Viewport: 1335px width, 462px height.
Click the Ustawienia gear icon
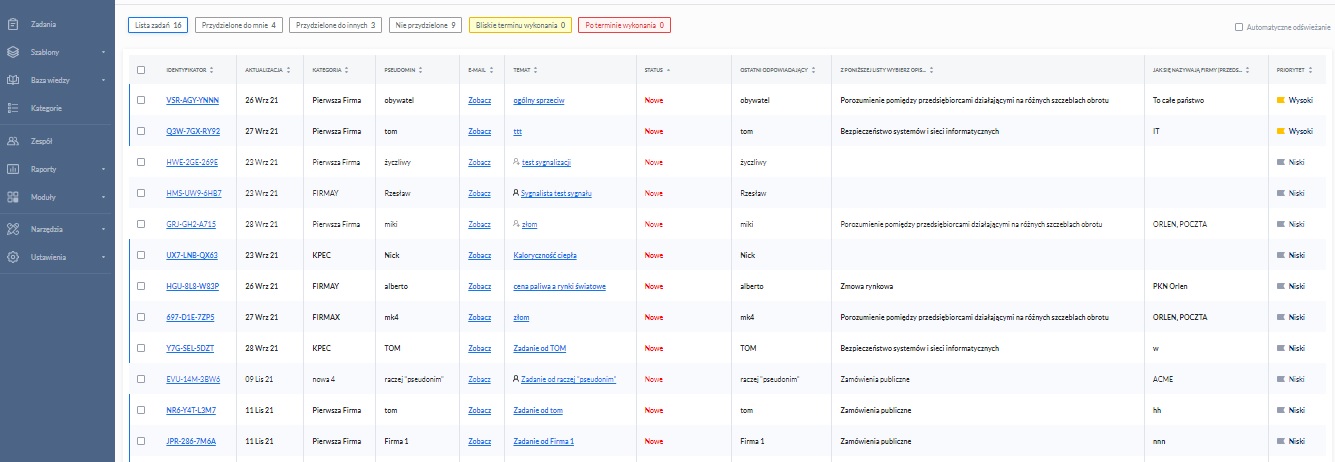tap(13, 257)
